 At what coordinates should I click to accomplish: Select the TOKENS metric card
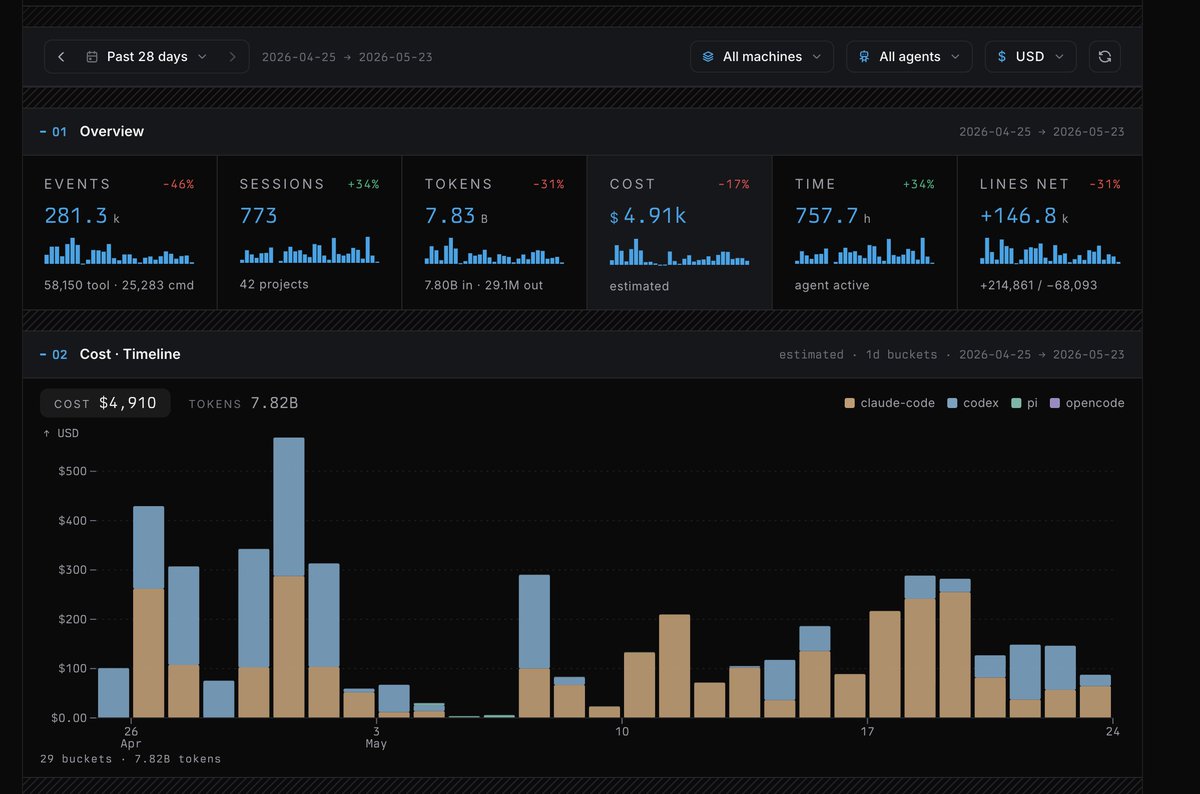(494, 232)
